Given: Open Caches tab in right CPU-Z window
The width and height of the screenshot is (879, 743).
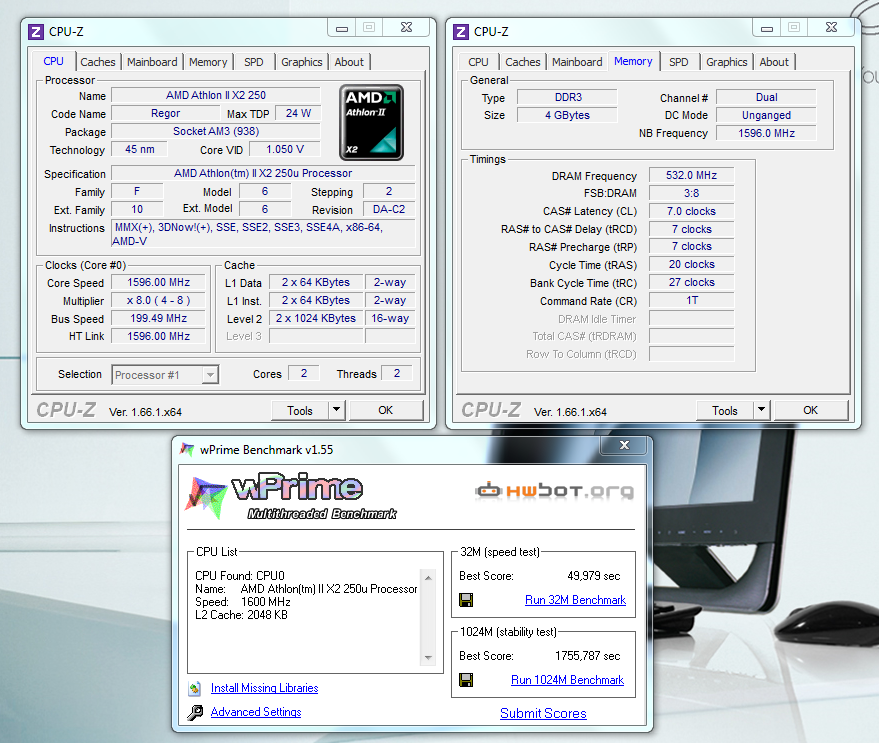Looking at the screenshot, I should [522, 62].
